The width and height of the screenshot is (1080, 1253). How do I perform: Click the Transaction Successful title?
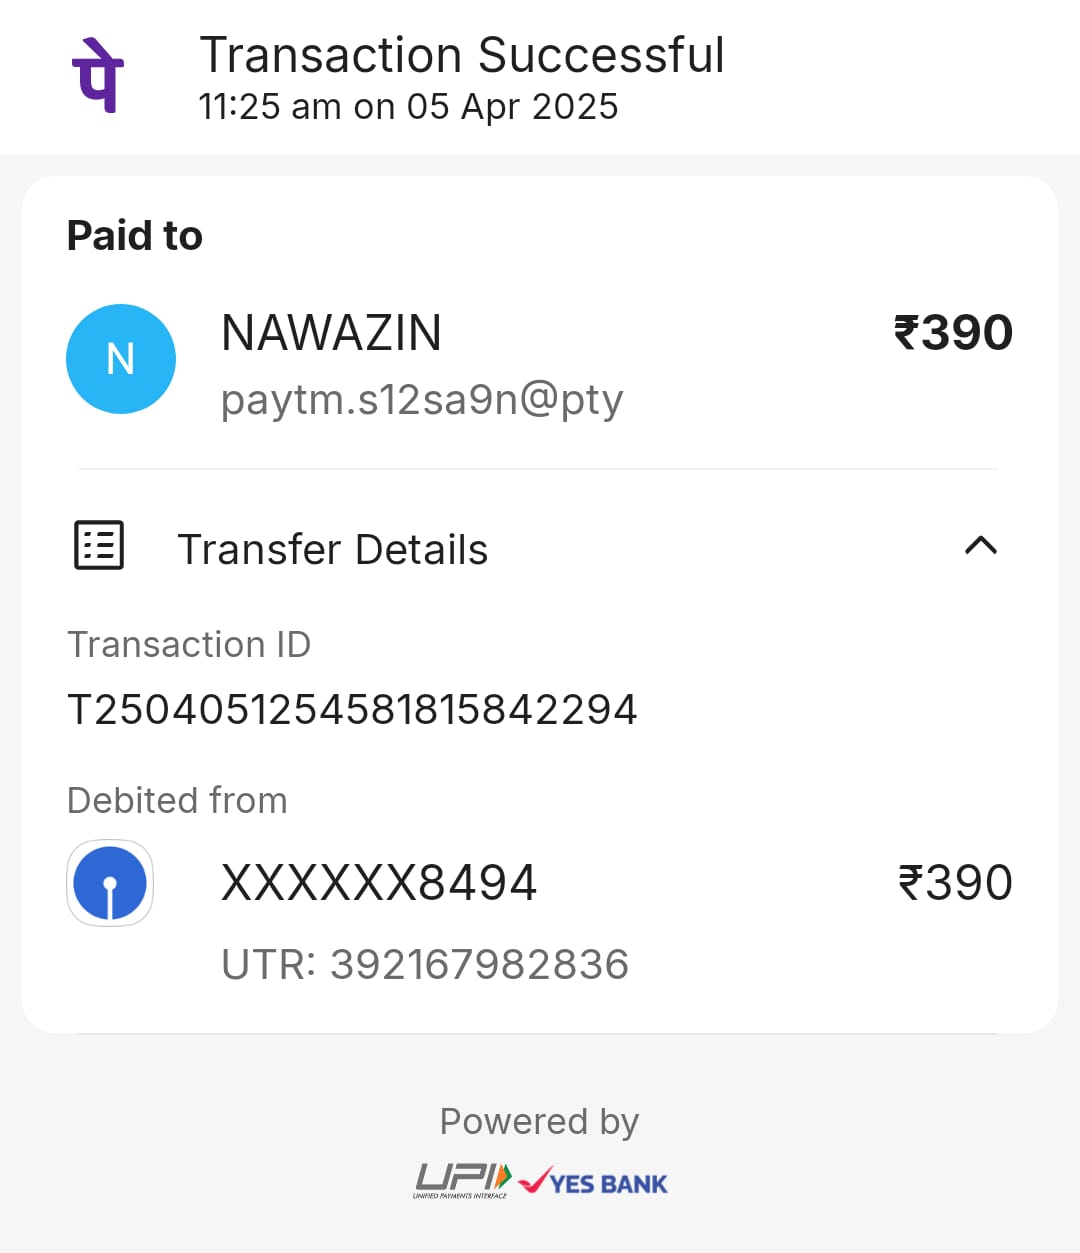(462, 55)
